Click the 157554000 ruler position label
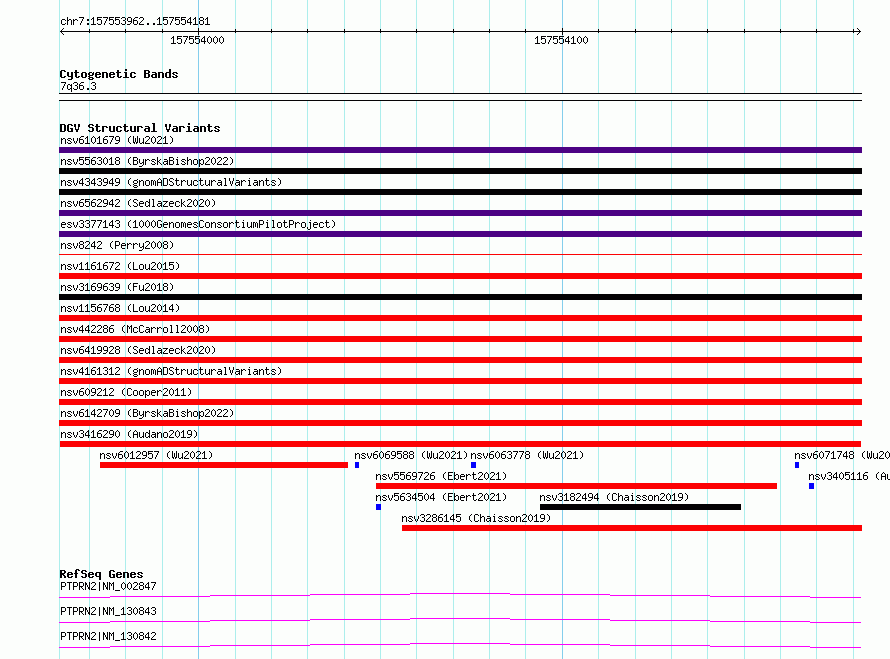This screenshot has width=890, height=659. (x=197, y=40)
